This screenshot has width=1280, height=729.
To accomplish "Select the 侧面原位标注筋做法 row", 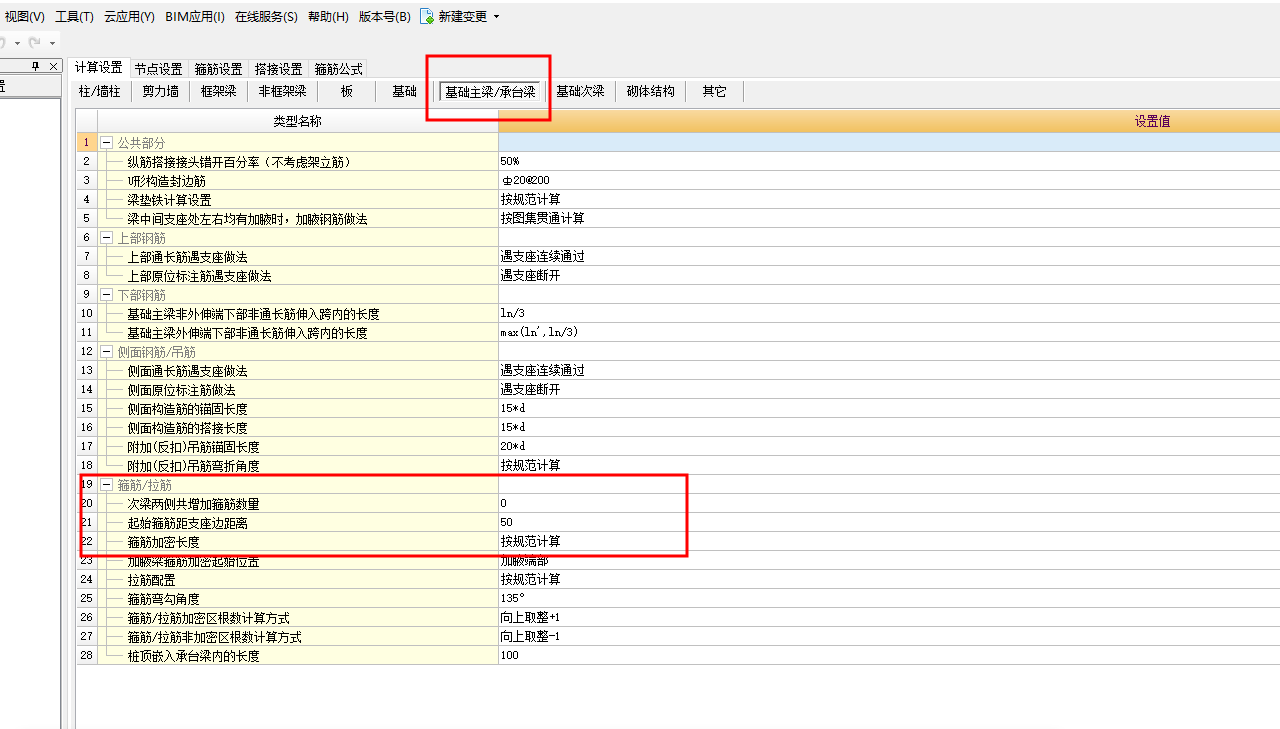I will [678, 389].
